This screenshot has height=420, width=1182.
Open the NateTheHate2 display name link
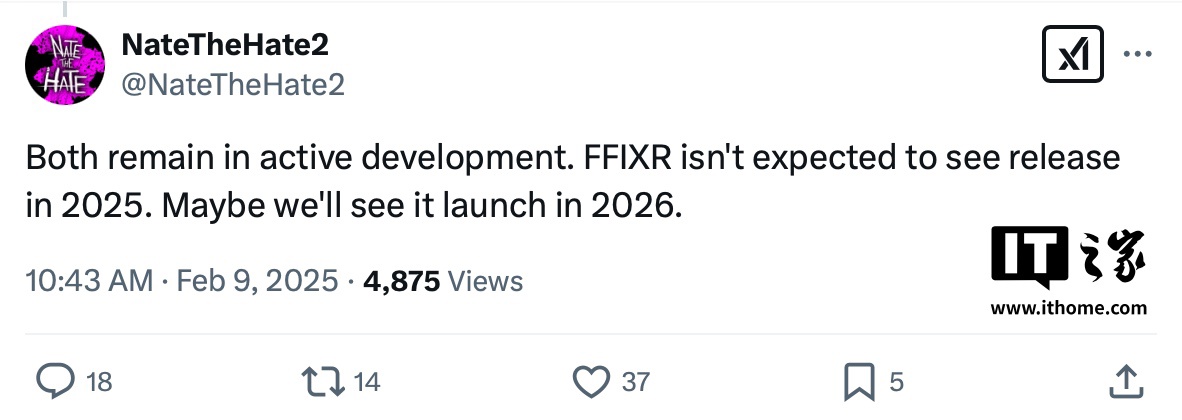[x=225, y=45]
